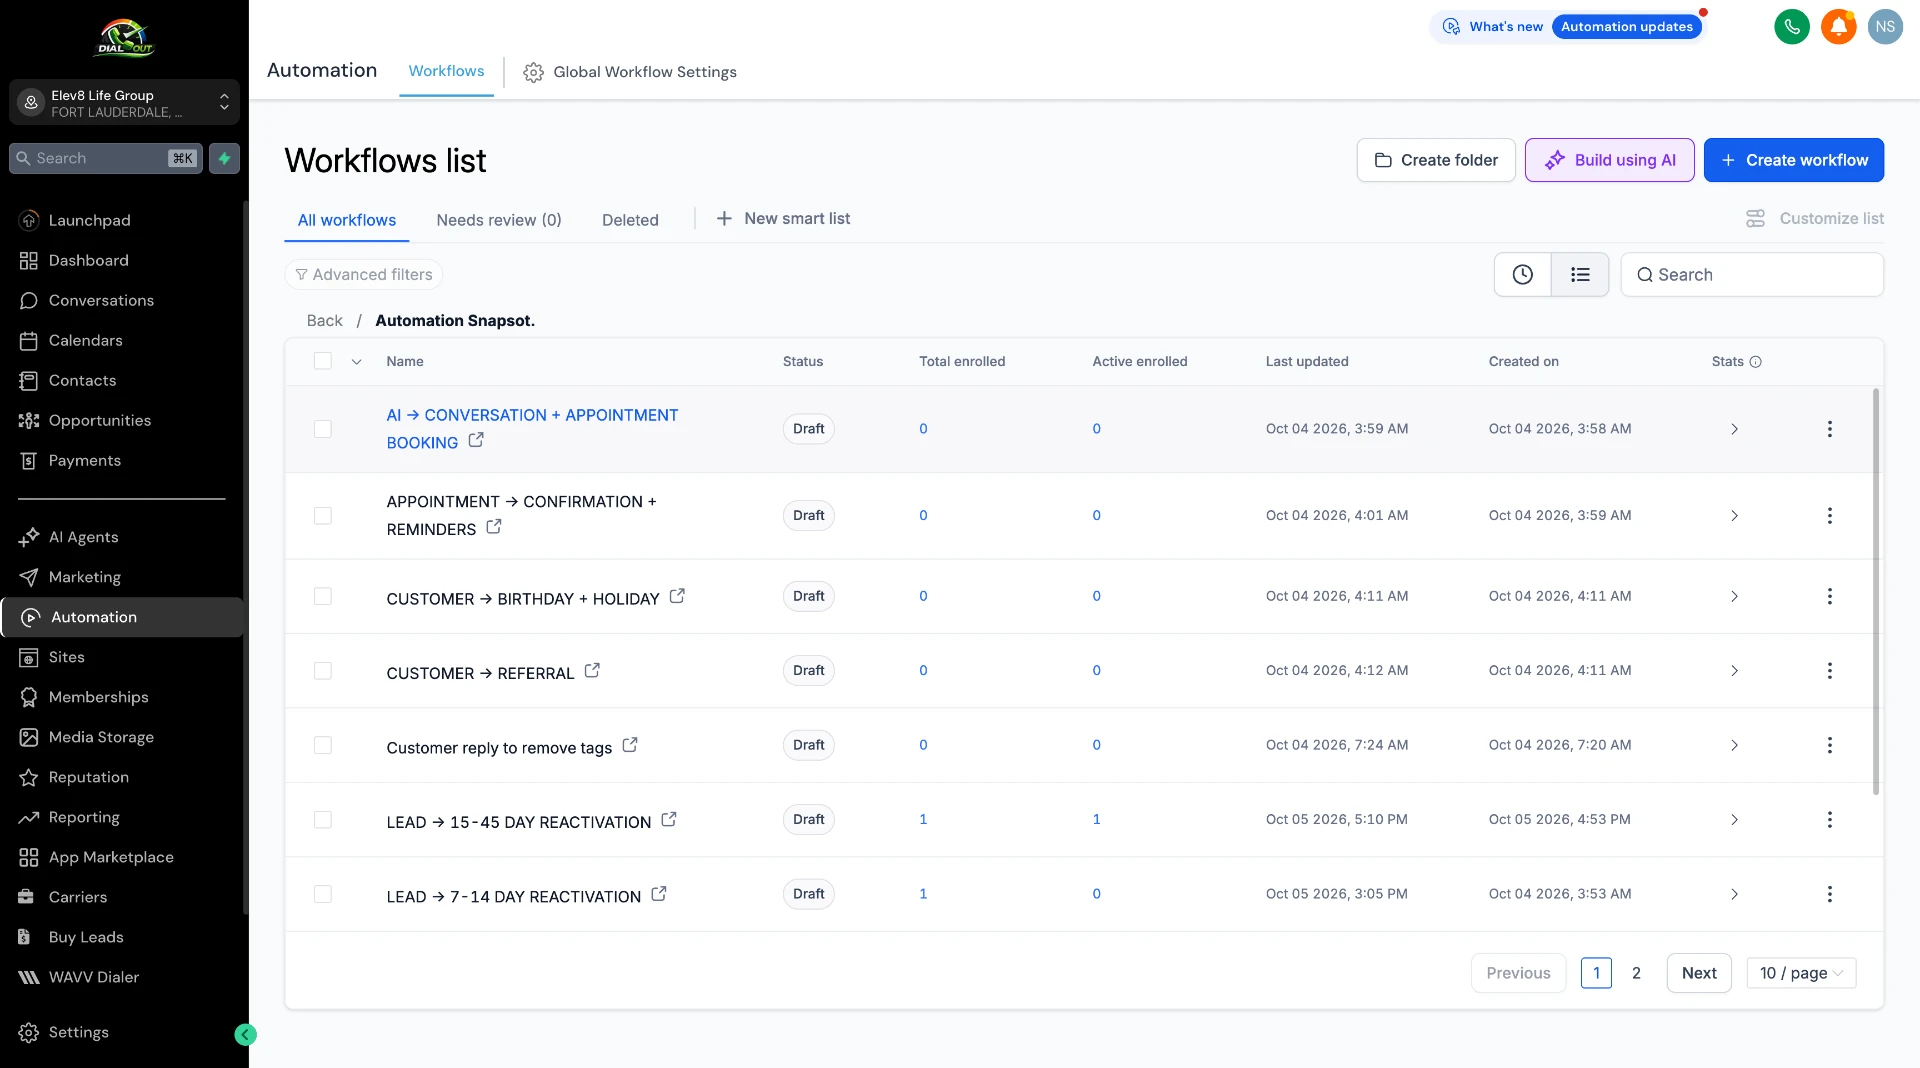
Task: Go to the Next page
Action: pyautogui.click(x=1699, y=973)
